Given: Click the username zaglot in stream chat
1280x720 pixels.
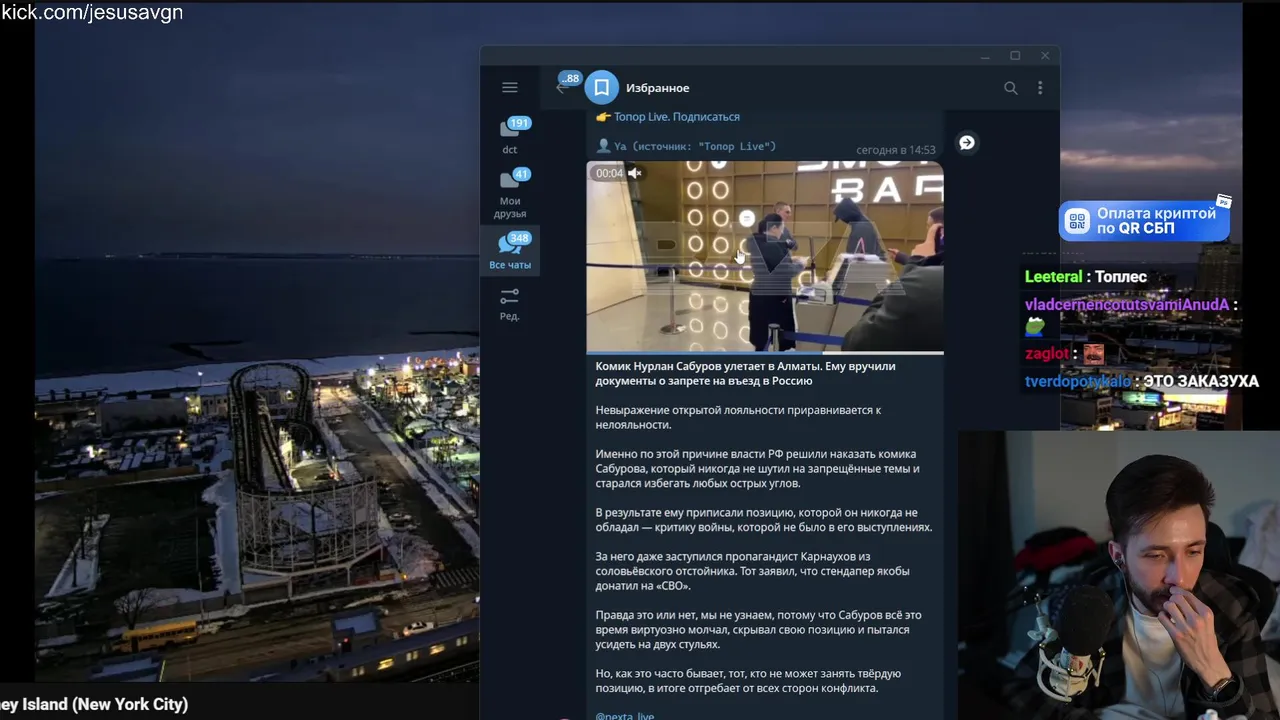Looking at the screenshot, I should (x=1046, y=353).
